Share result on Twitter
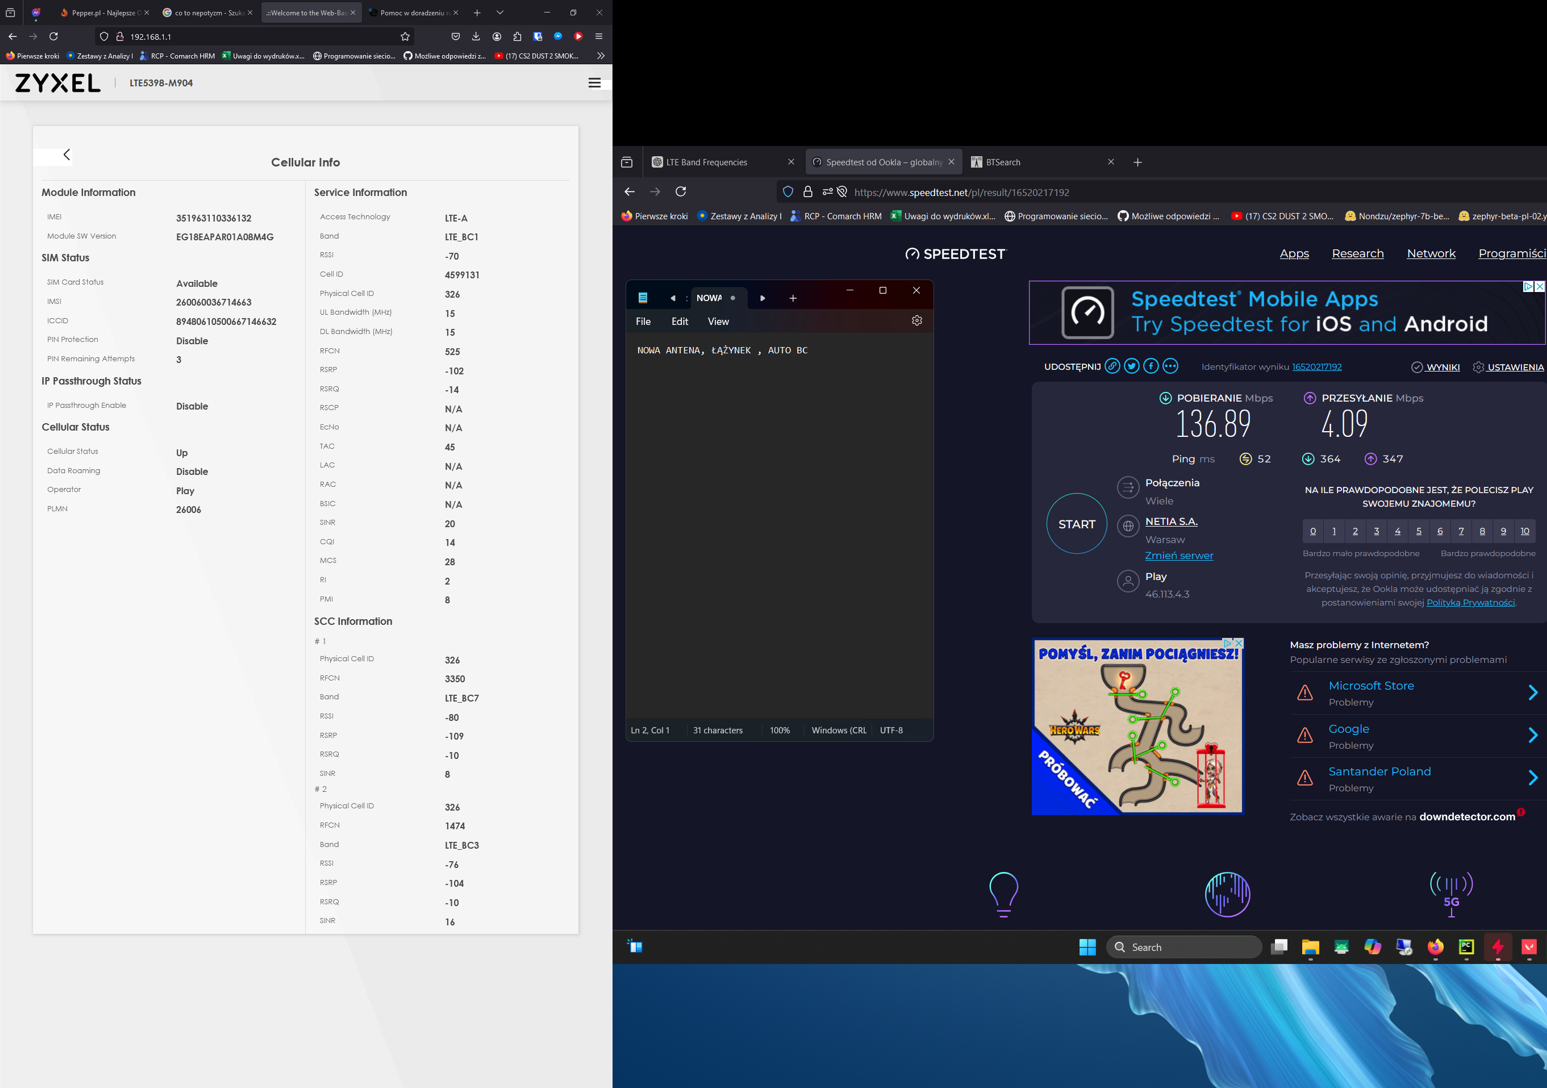 click(x=1131, y=367)
